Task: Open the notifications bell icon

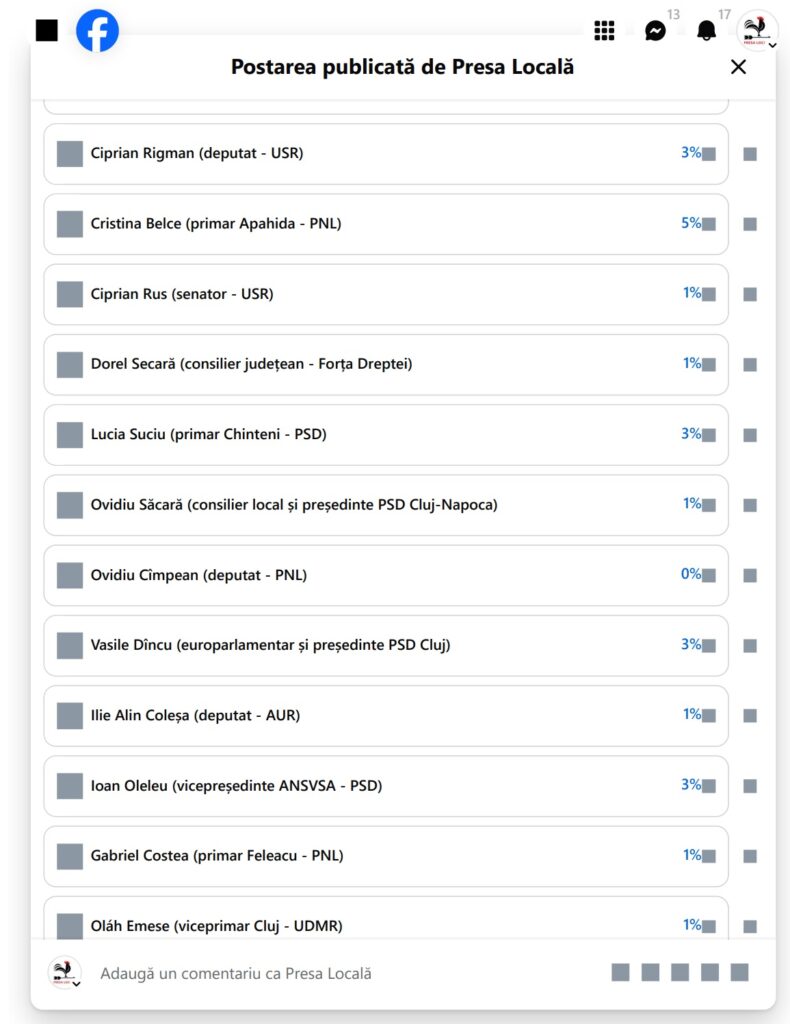Action: 706,30
